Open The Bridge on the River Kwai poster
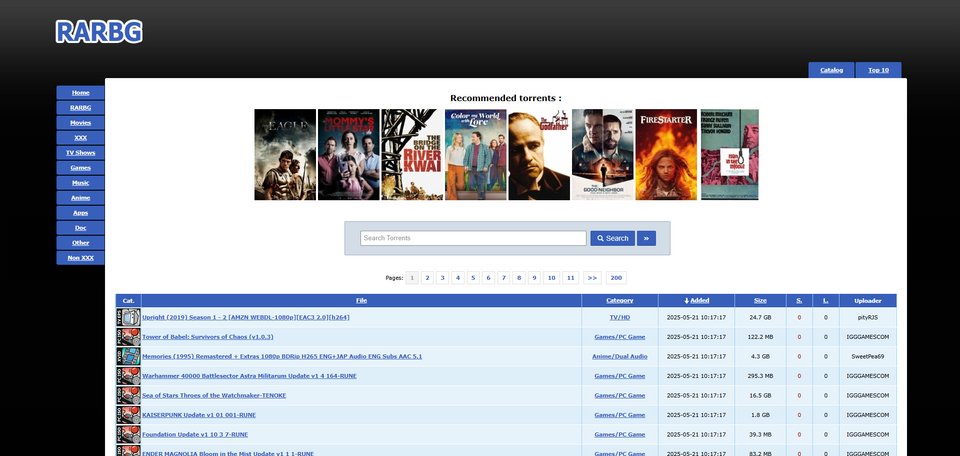This screenshot has height=456, width=960. (412, 154)
